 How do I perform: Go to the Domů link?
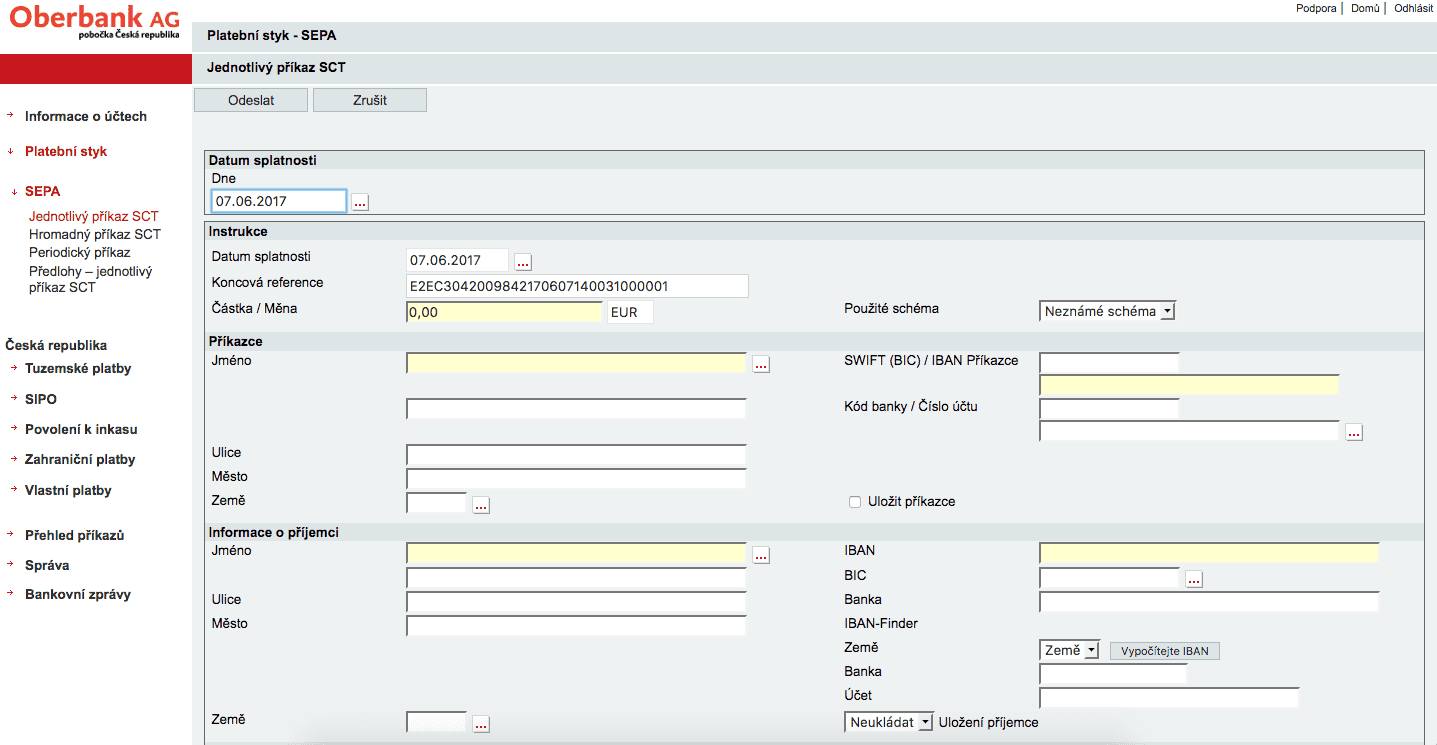(x=1365, y=8)
